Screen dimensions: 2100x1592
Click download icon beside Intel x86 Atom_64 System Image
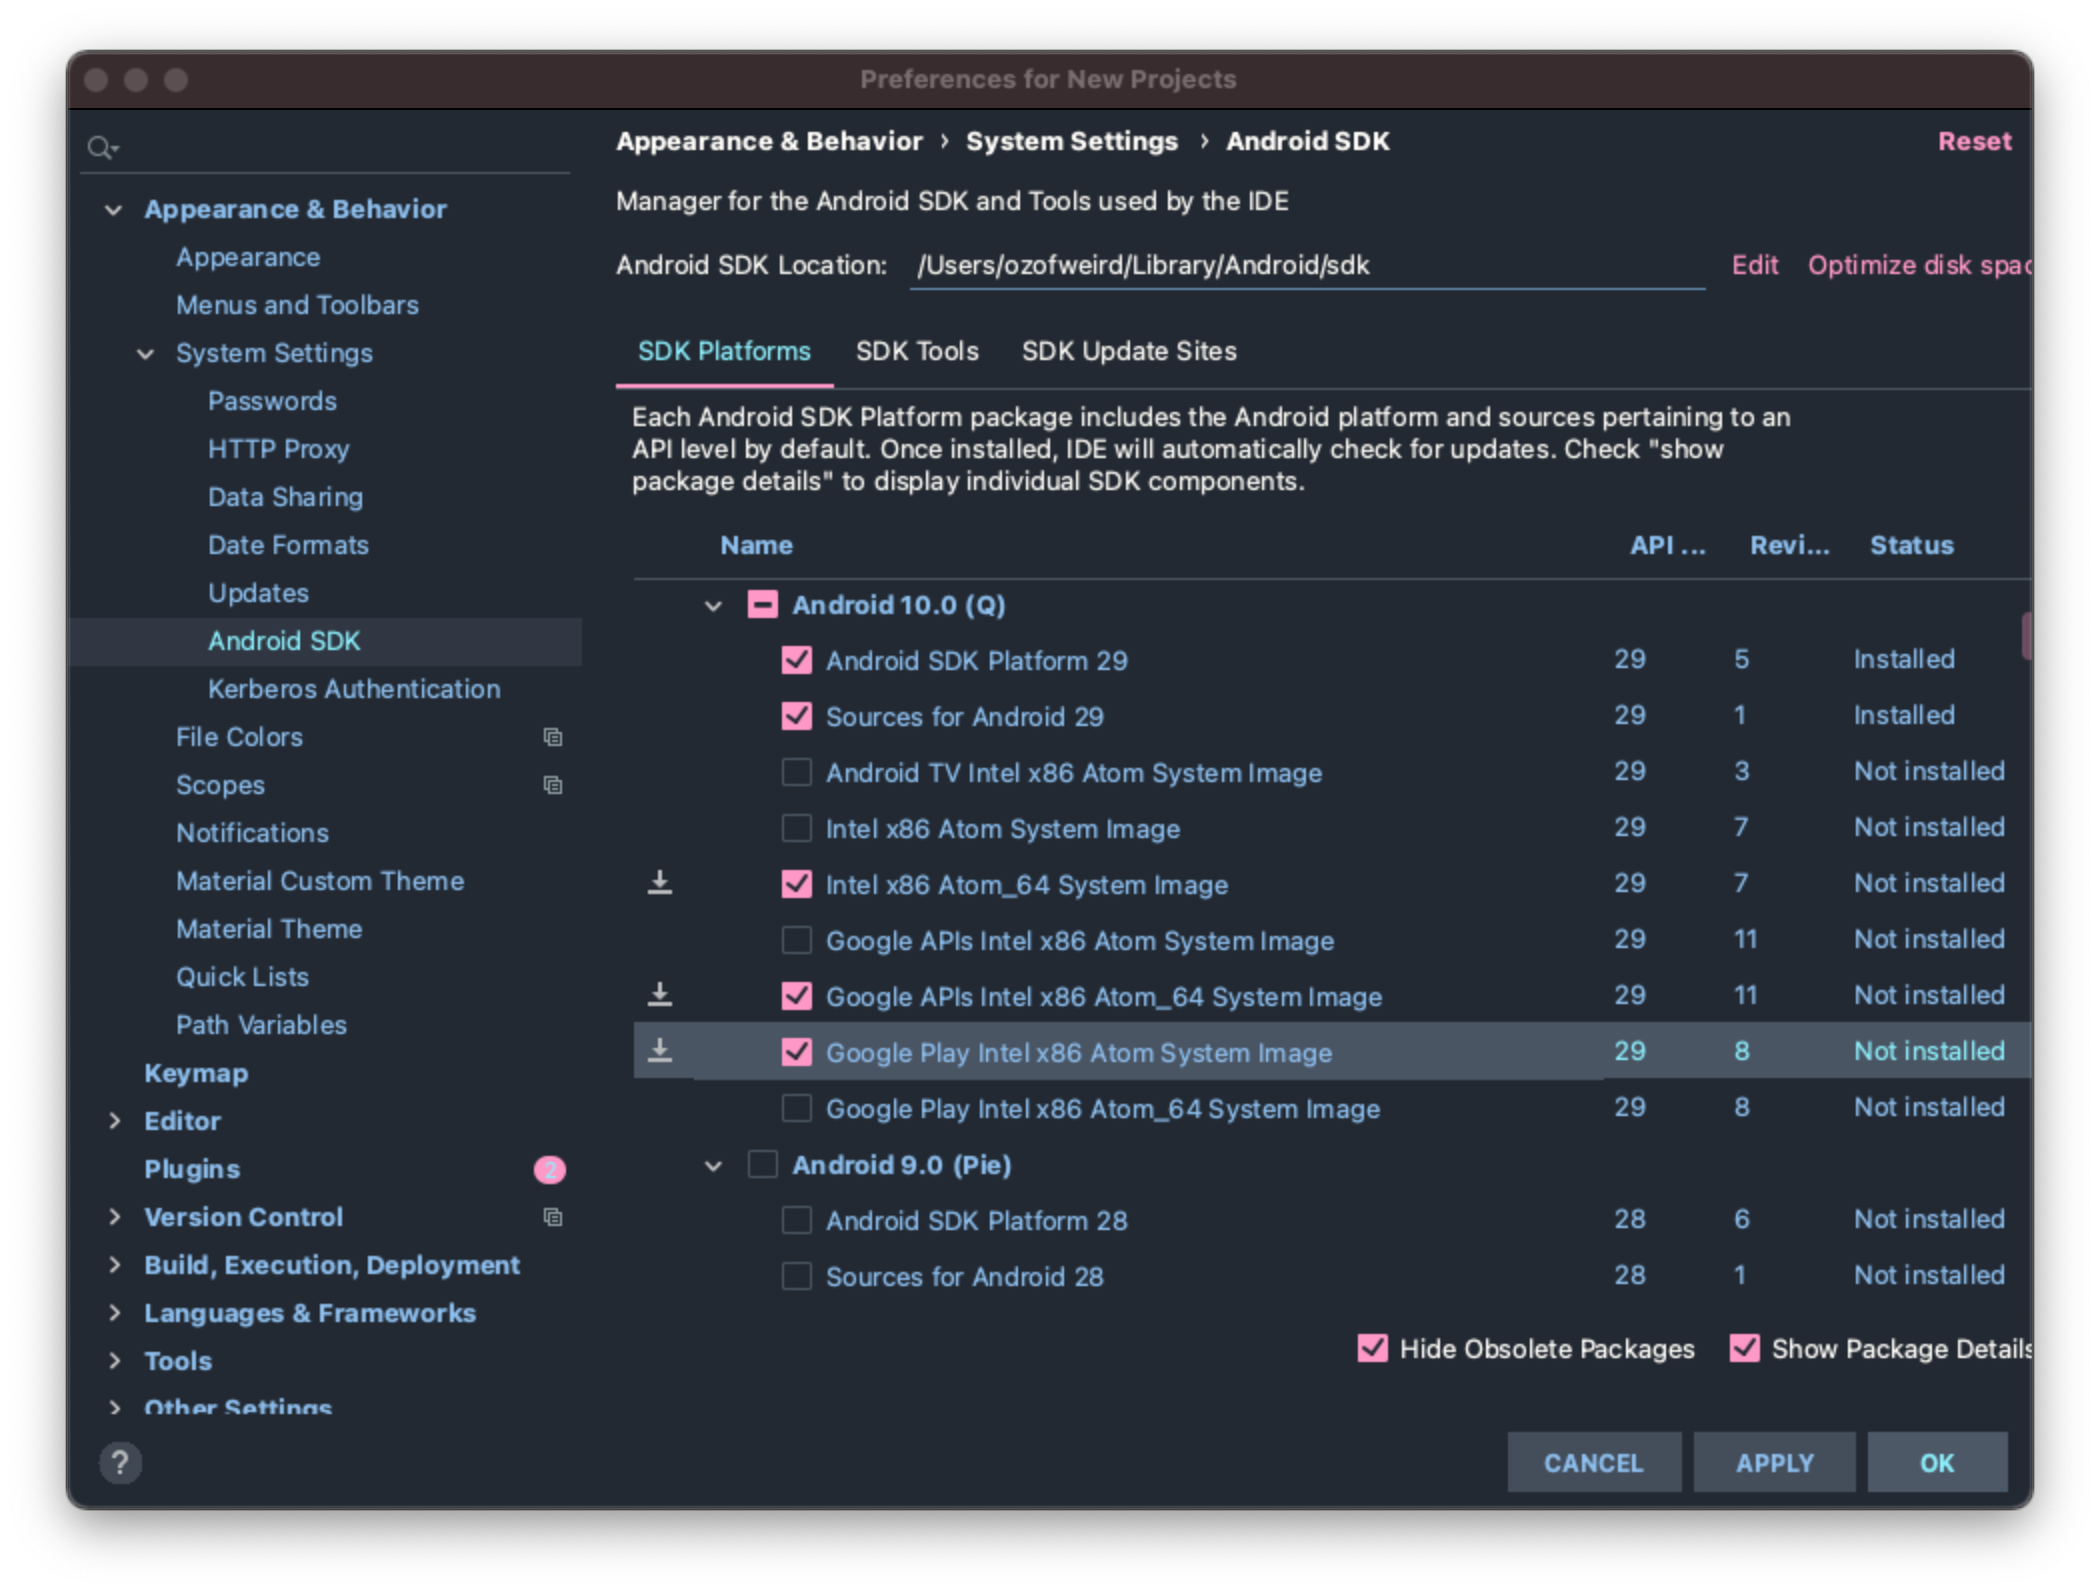(x=660, y=883)
